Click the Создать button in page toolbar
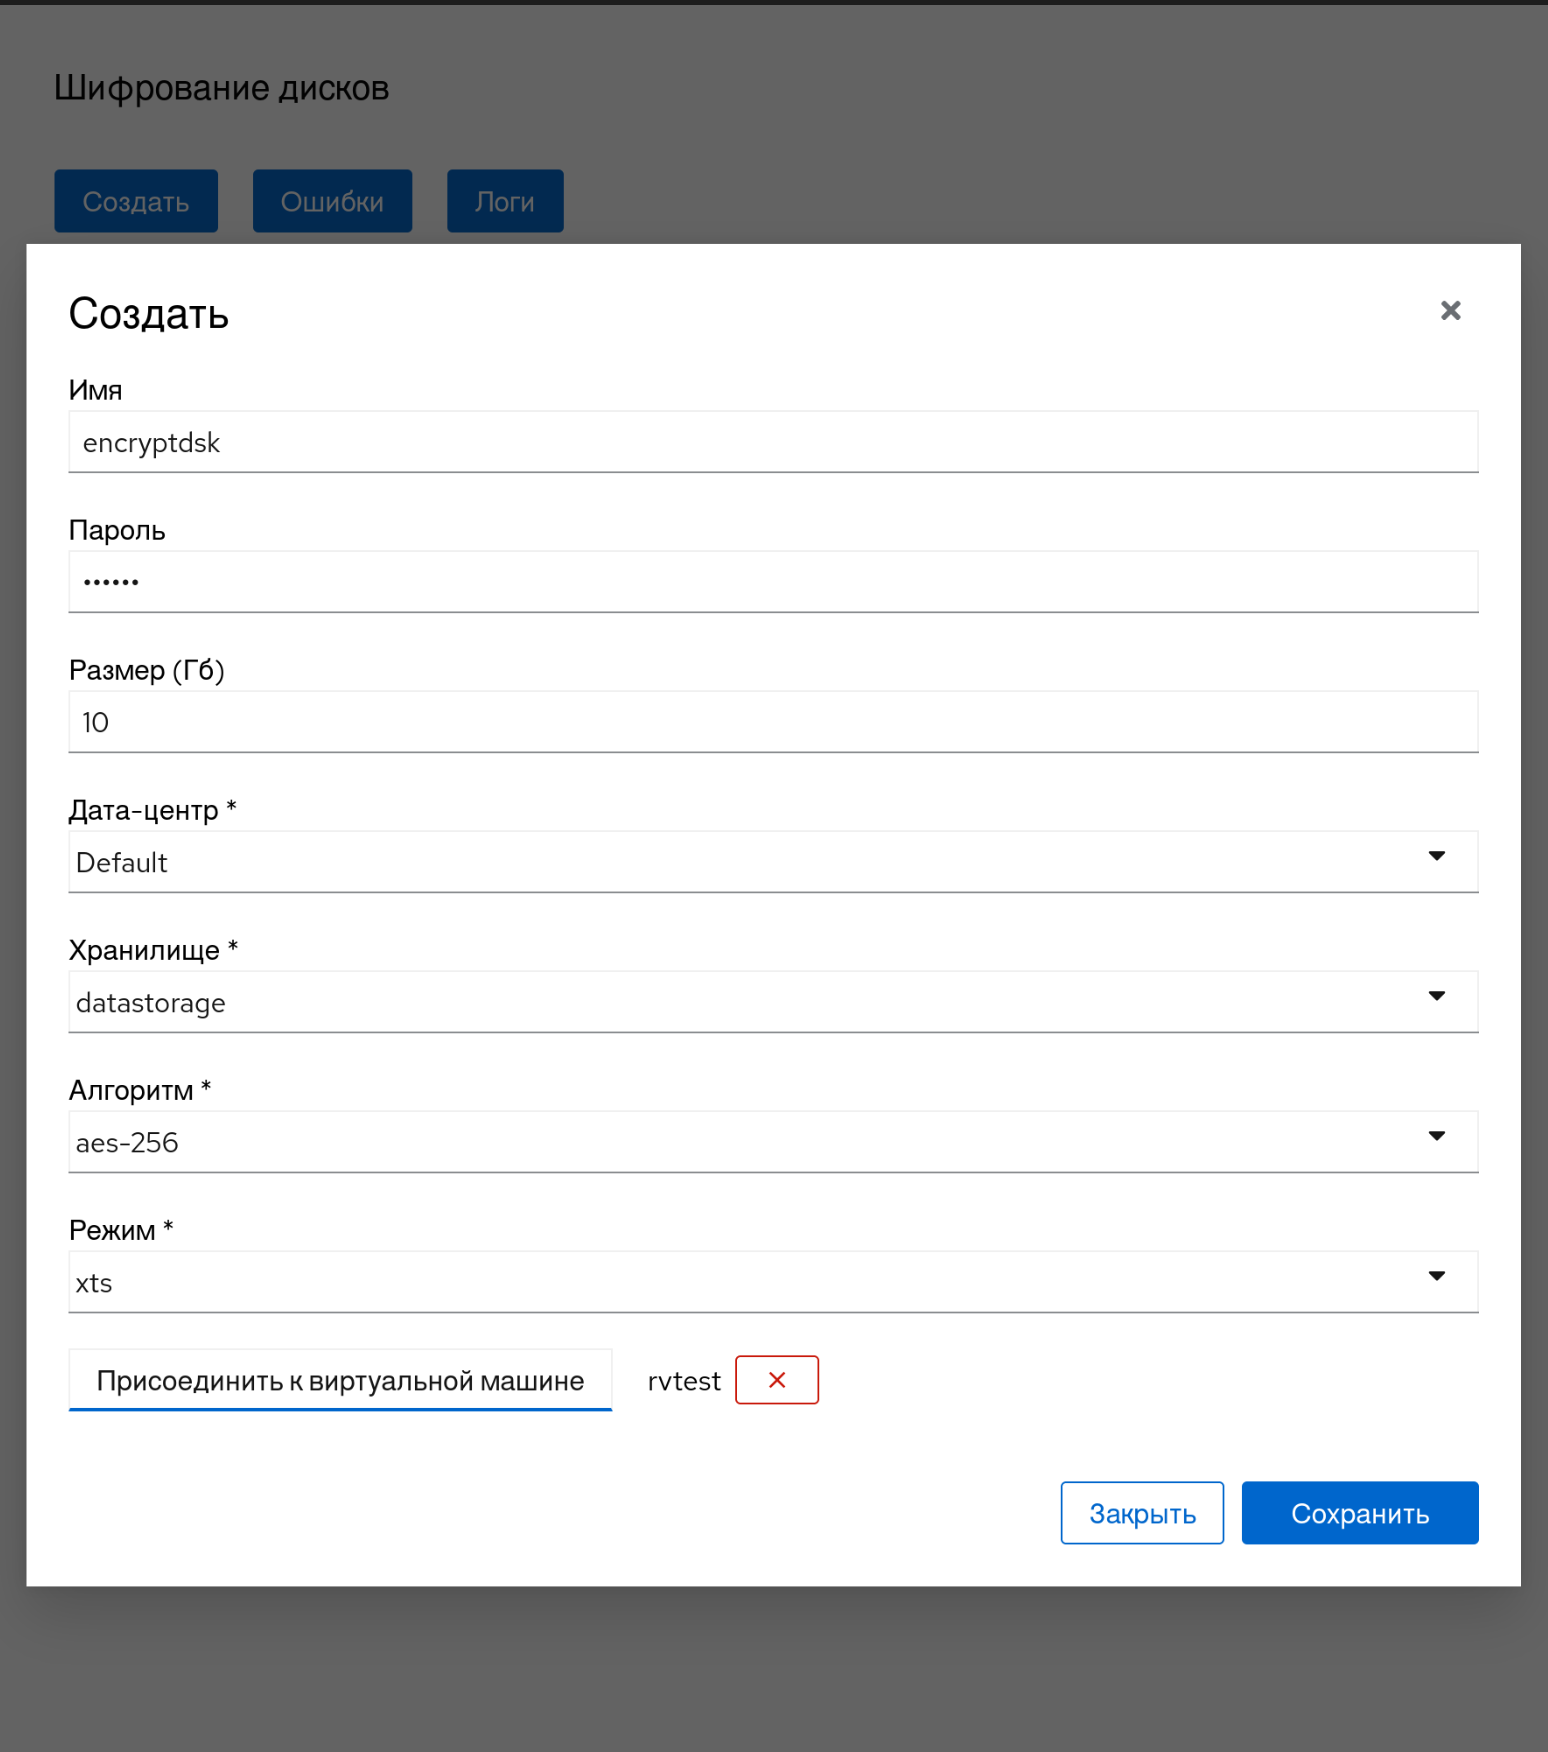Screen dimensions: 1548x1752 pos(136,201)
